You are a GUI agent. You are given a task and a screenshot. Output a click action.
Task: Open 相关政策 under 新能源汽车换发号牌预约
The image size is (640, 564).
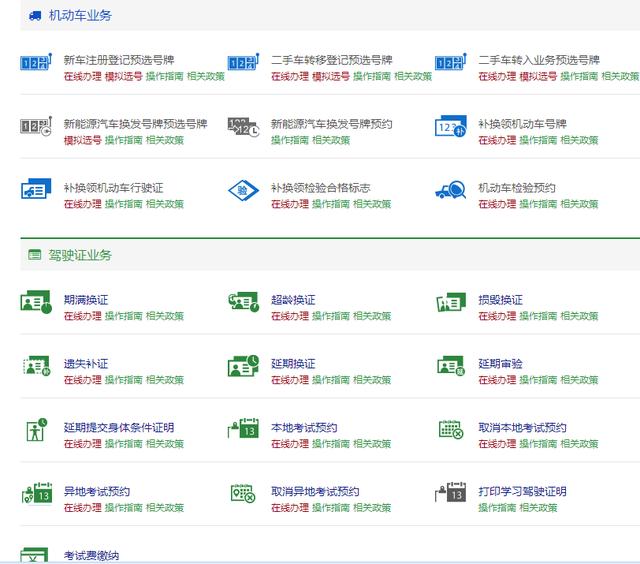tap(331, 140)
